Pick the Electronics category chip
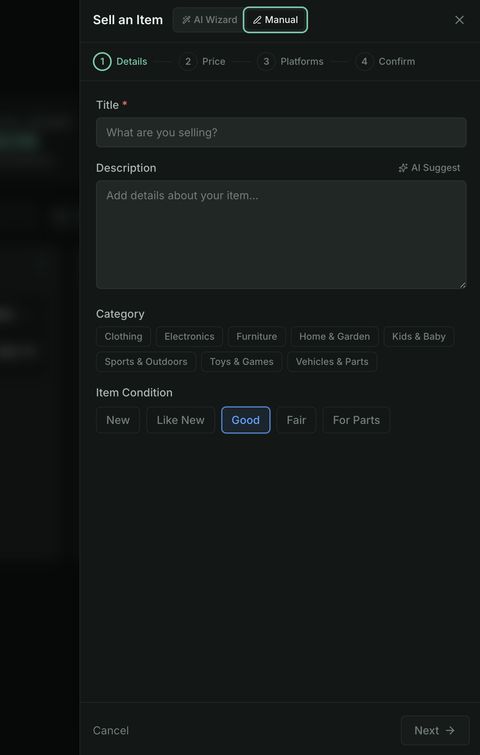Image resolution: width=480 pixels, height=755 pixels. tap(189, 337)
